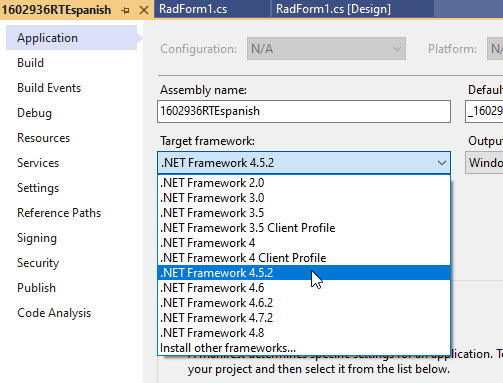Open the Code Analysis page
503x383 pixels.
pyautogui.click(x=54, y=313)
